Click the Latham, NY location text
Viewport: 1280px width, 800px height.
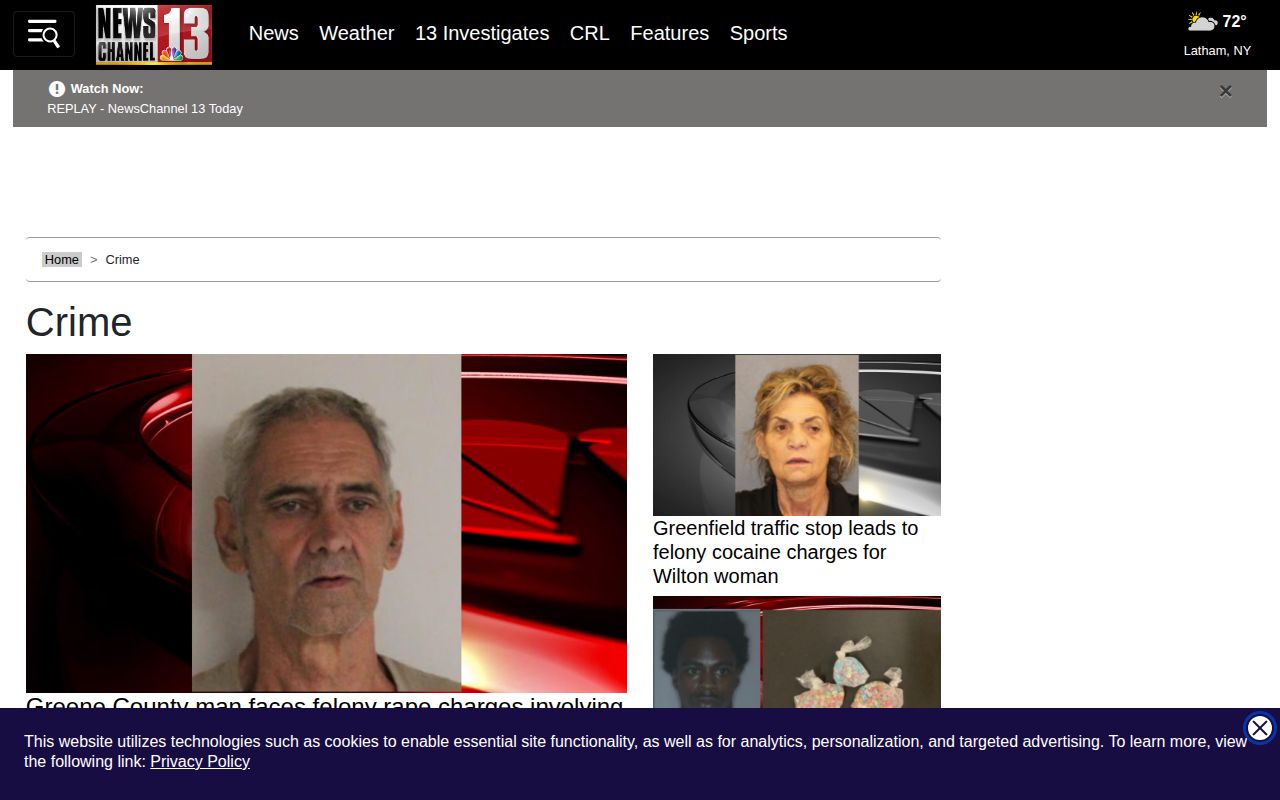(x=1217, y=50)
